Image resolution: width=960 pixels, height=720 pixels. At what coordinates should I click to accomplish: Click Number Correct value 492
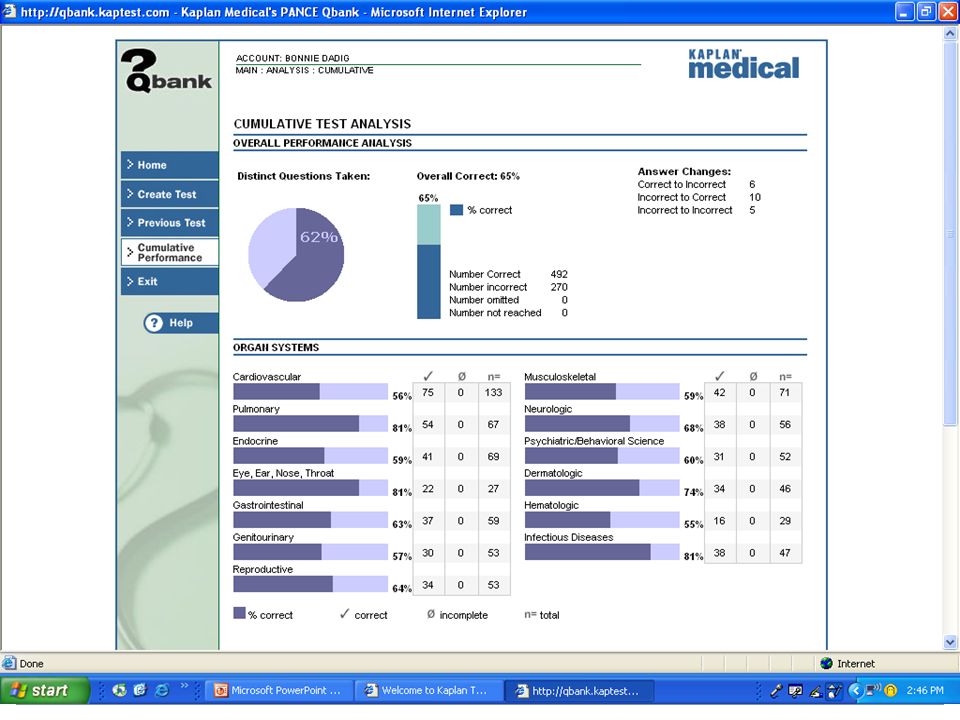pyautogui.click(x=559, y=274)
